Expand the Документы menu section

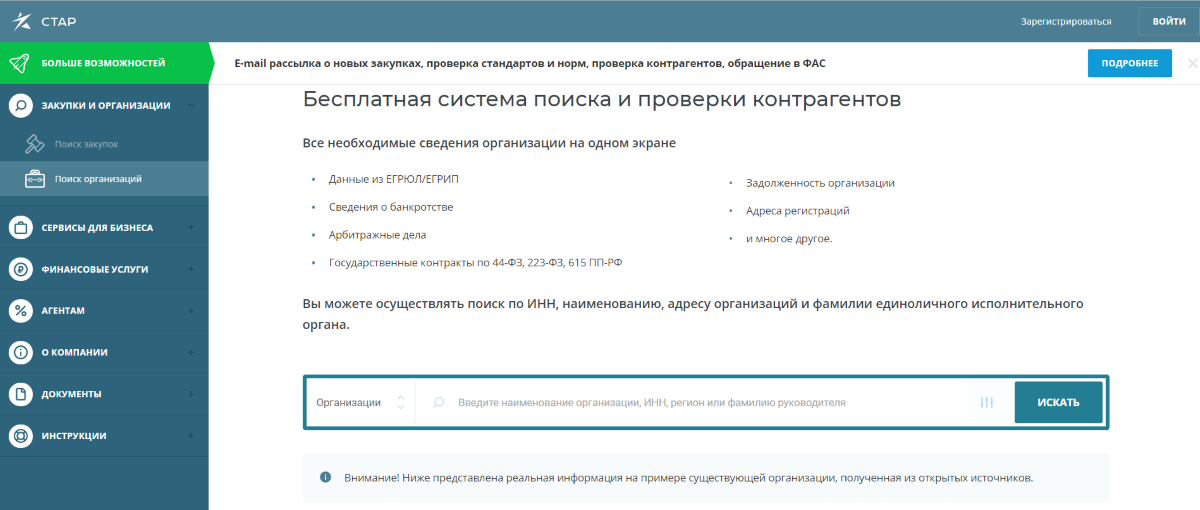190,394
